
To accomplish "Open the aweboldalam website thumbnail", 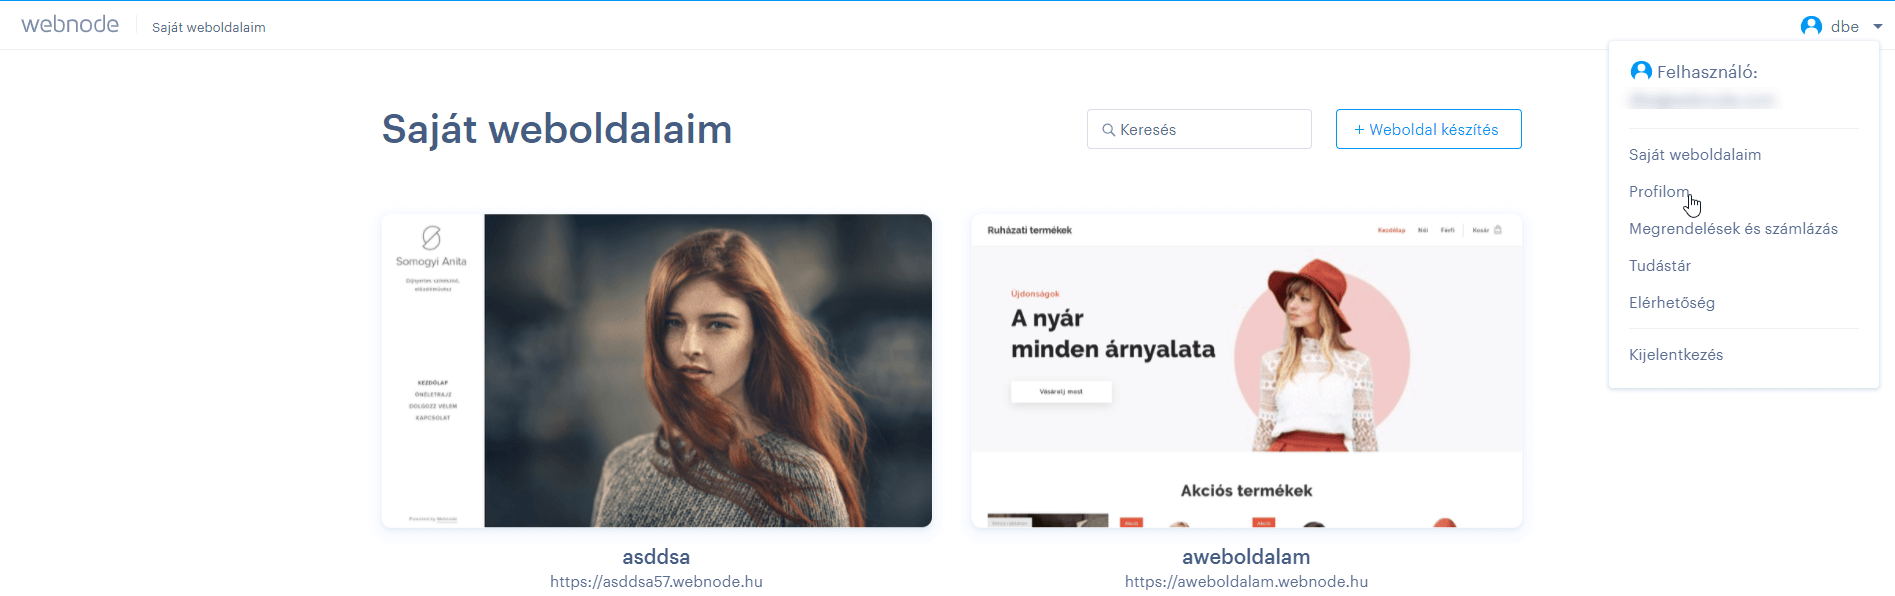I will 1247,370.
